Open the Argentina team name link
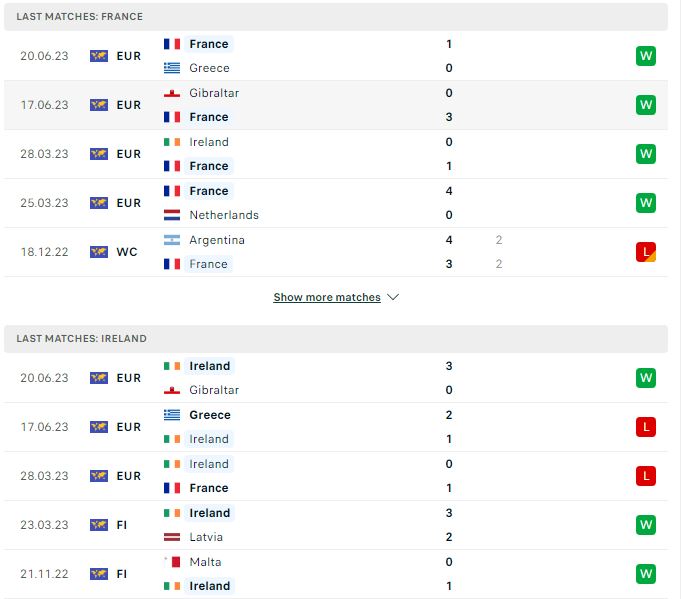This screenshot has width=681, height=599. [217, 240]
